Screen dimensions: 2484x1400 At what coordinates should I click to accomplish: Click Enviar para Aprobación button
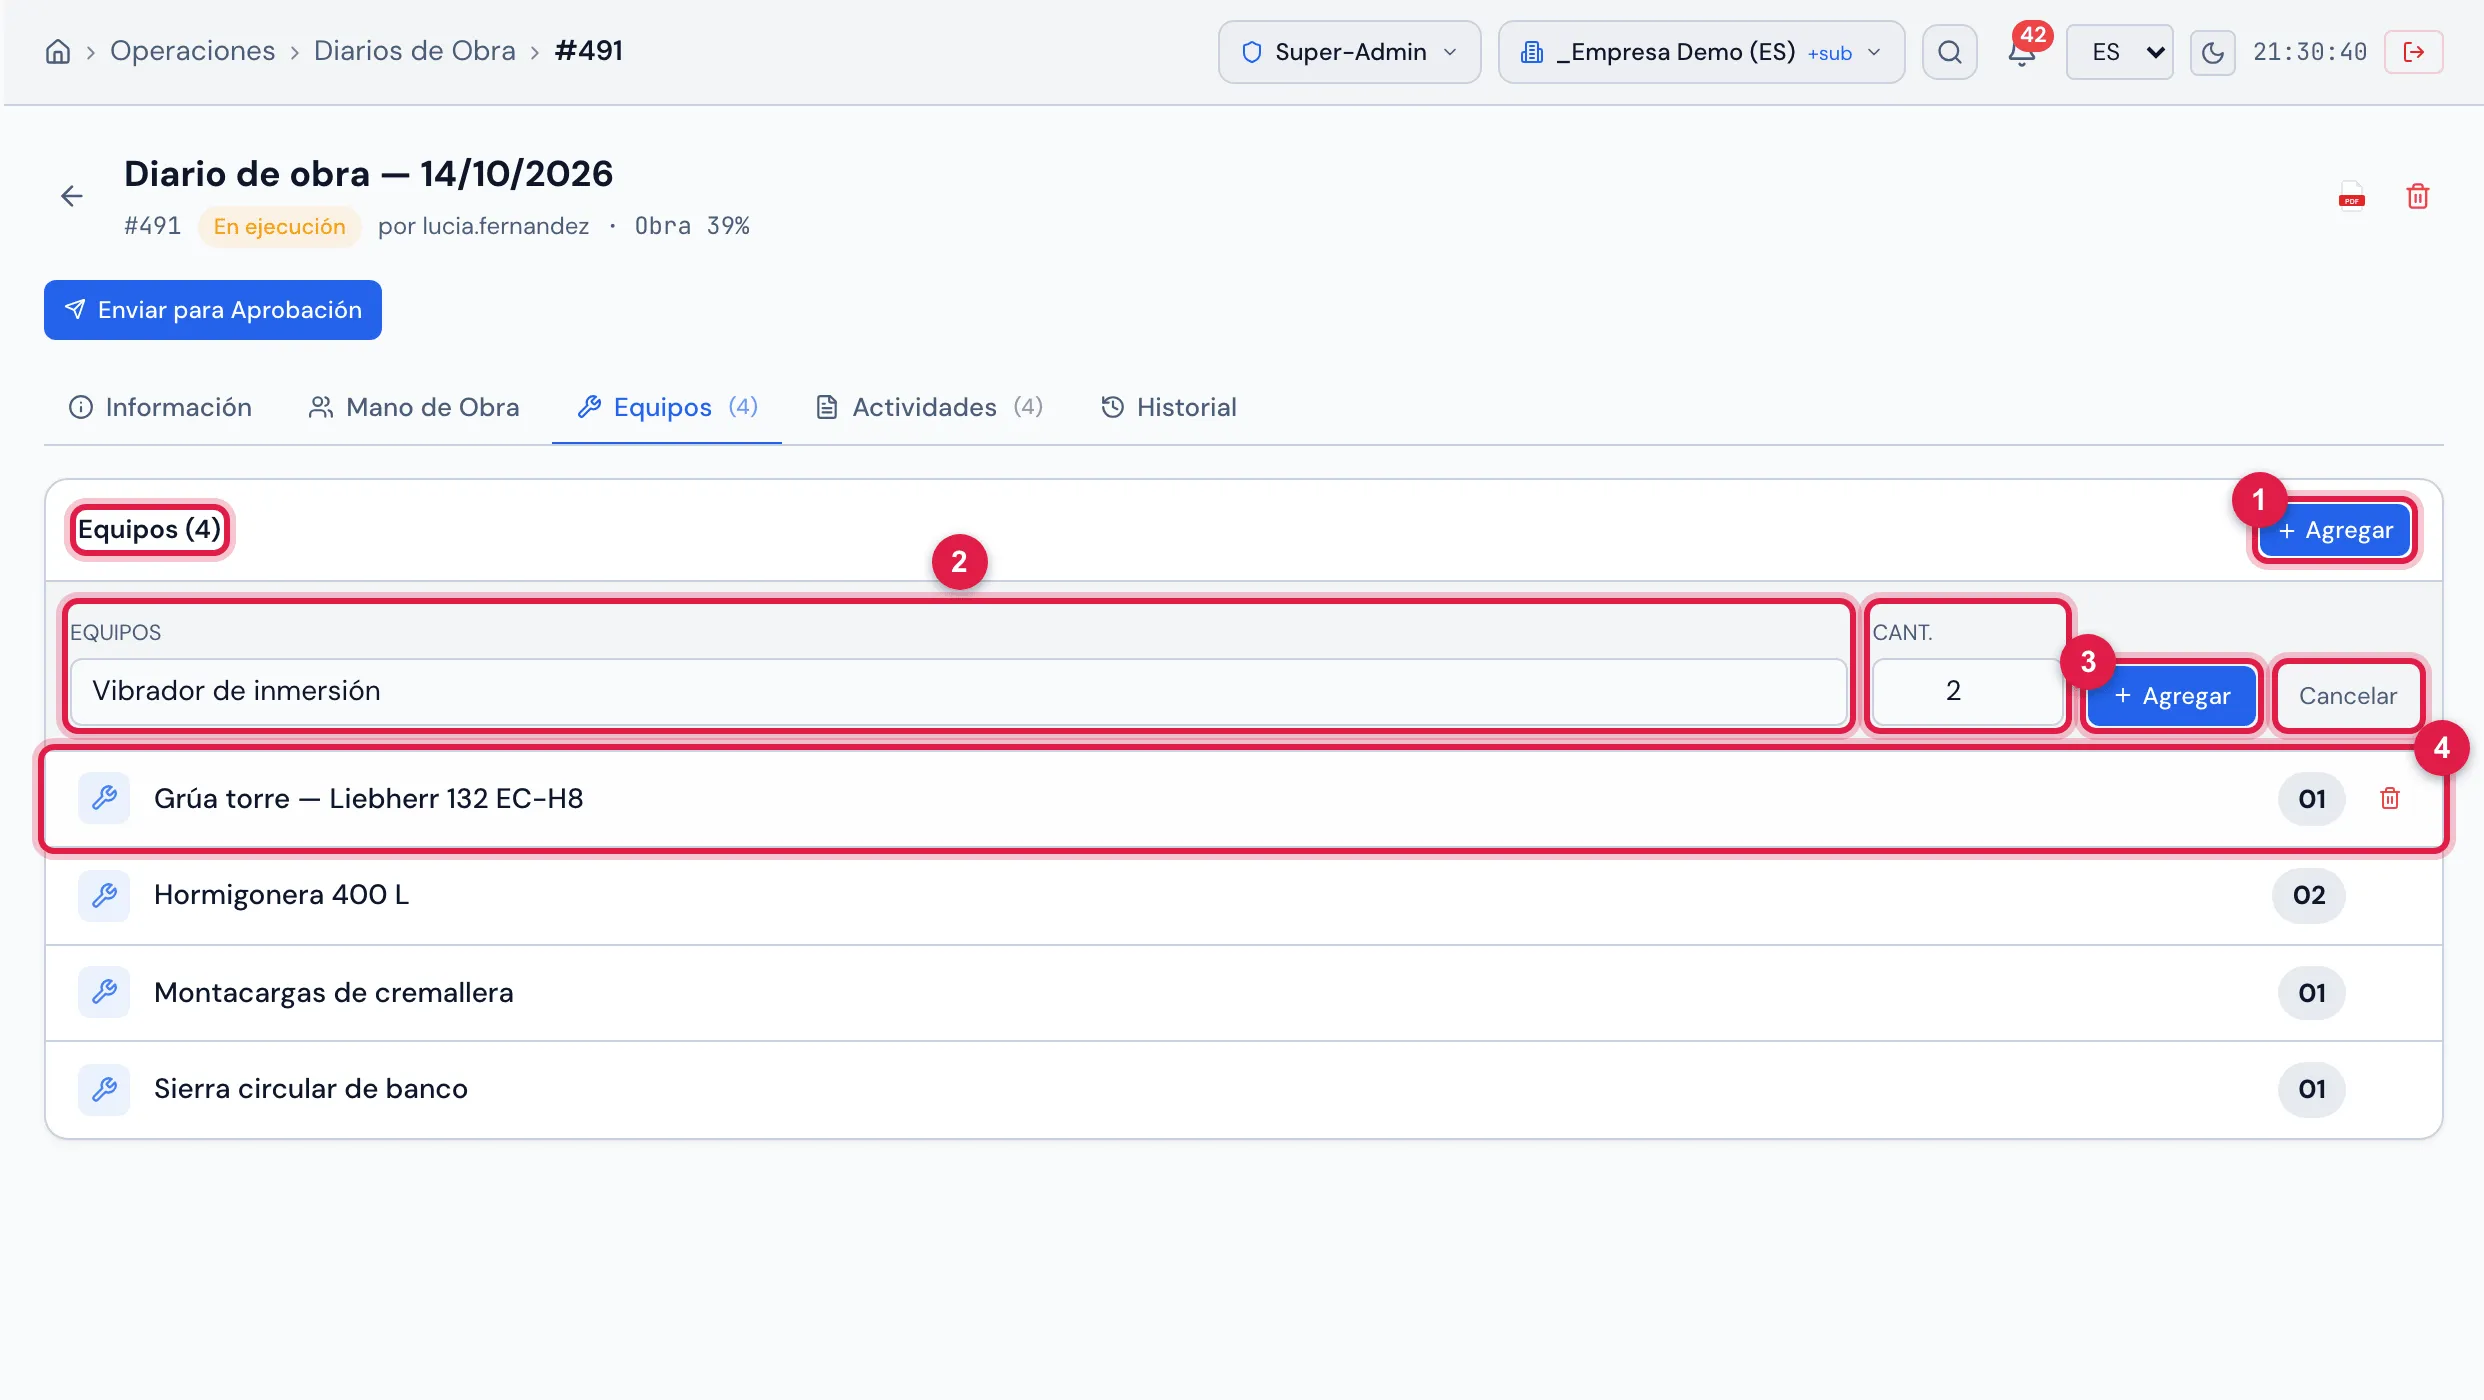(213, 310)
